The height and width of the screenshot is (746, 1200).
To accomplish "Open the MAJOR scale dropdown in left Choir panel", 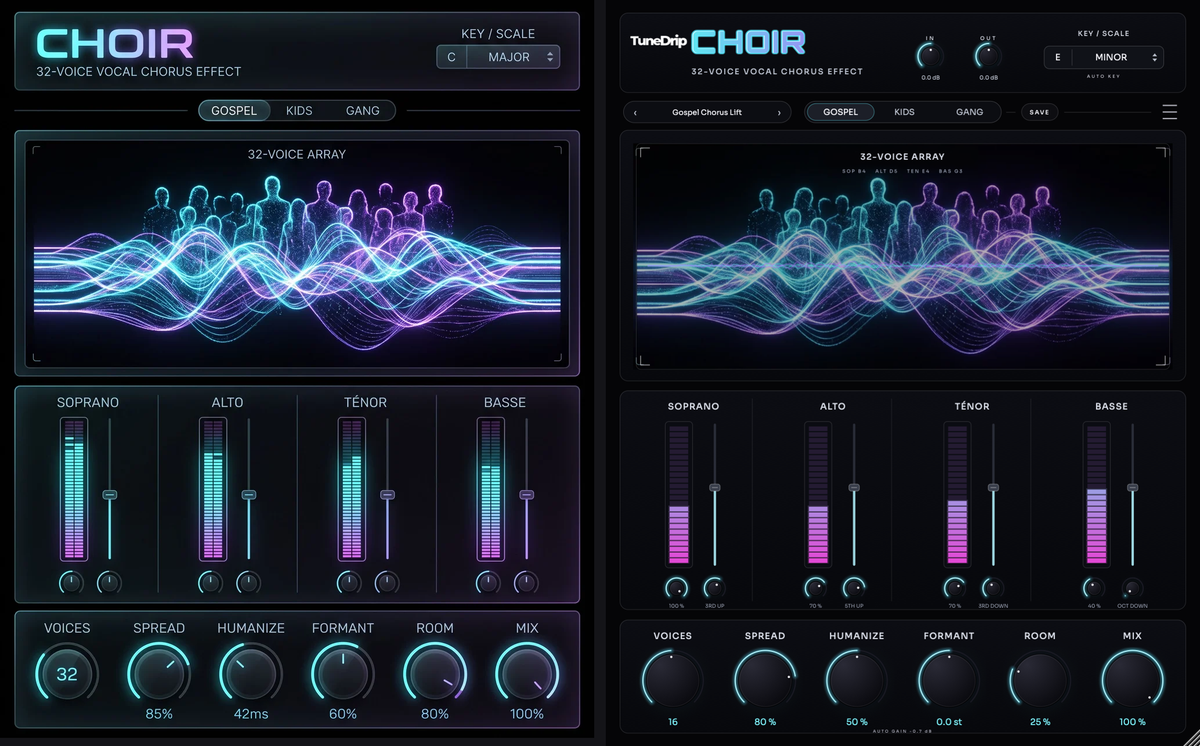I will (x=514, y=57).
